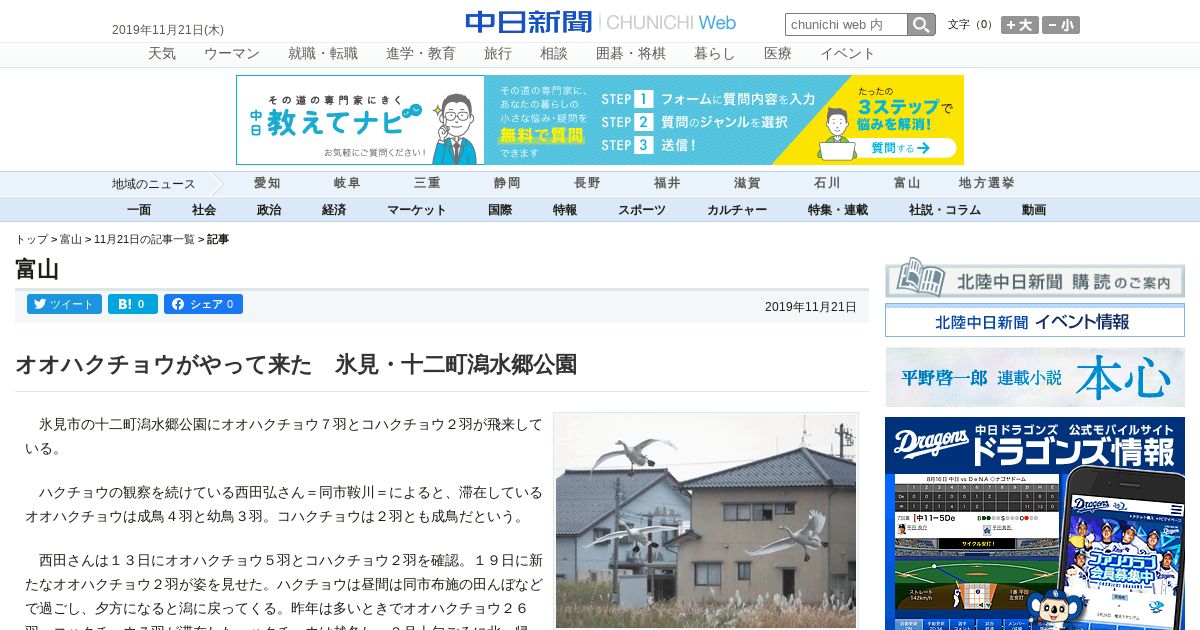Enlarge the swan photo in the article
This screenshot has height=630, width=1200.
pyautogui.click(x=706, y=521)
